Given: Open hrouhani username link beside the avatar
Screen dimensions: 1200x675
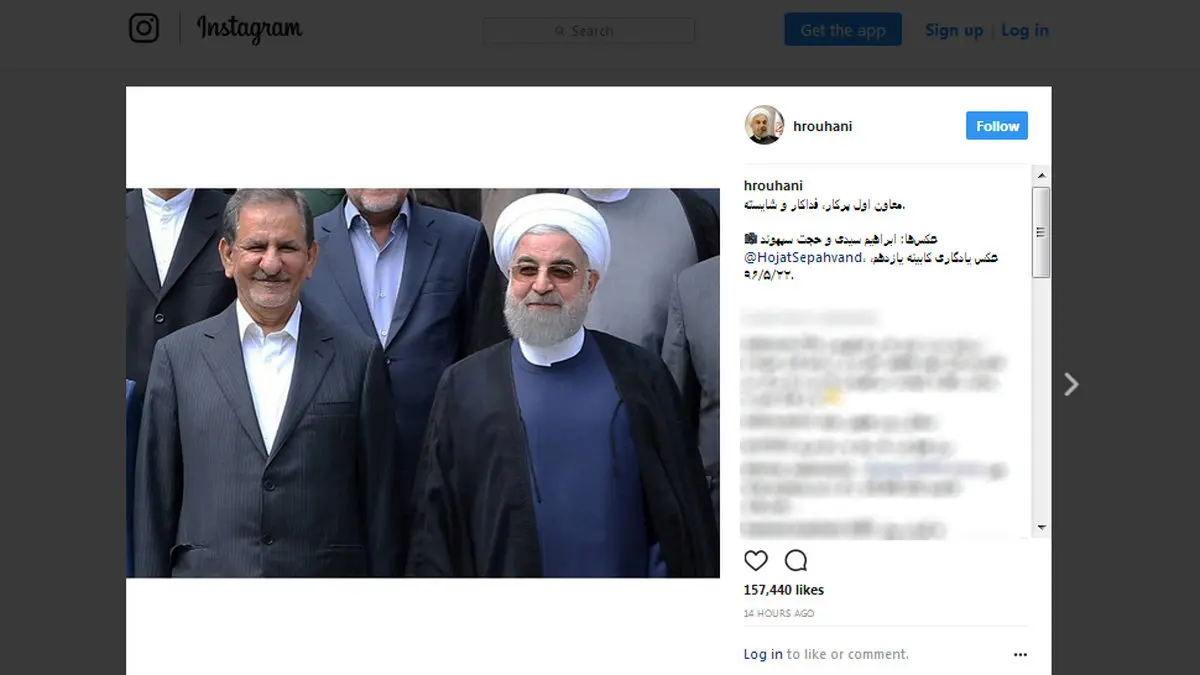Looking at the screenshot, I should [x=822, y=126].
